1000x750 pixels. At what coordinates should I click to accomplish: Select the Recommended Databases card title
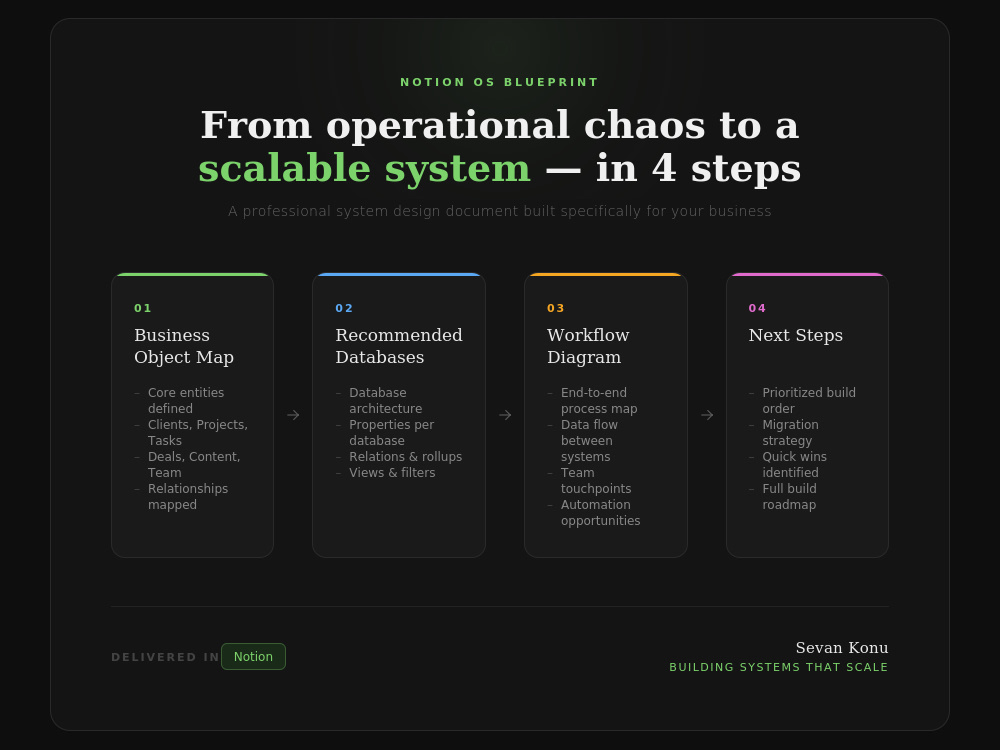pyautogui.click(x=399, y=346)
